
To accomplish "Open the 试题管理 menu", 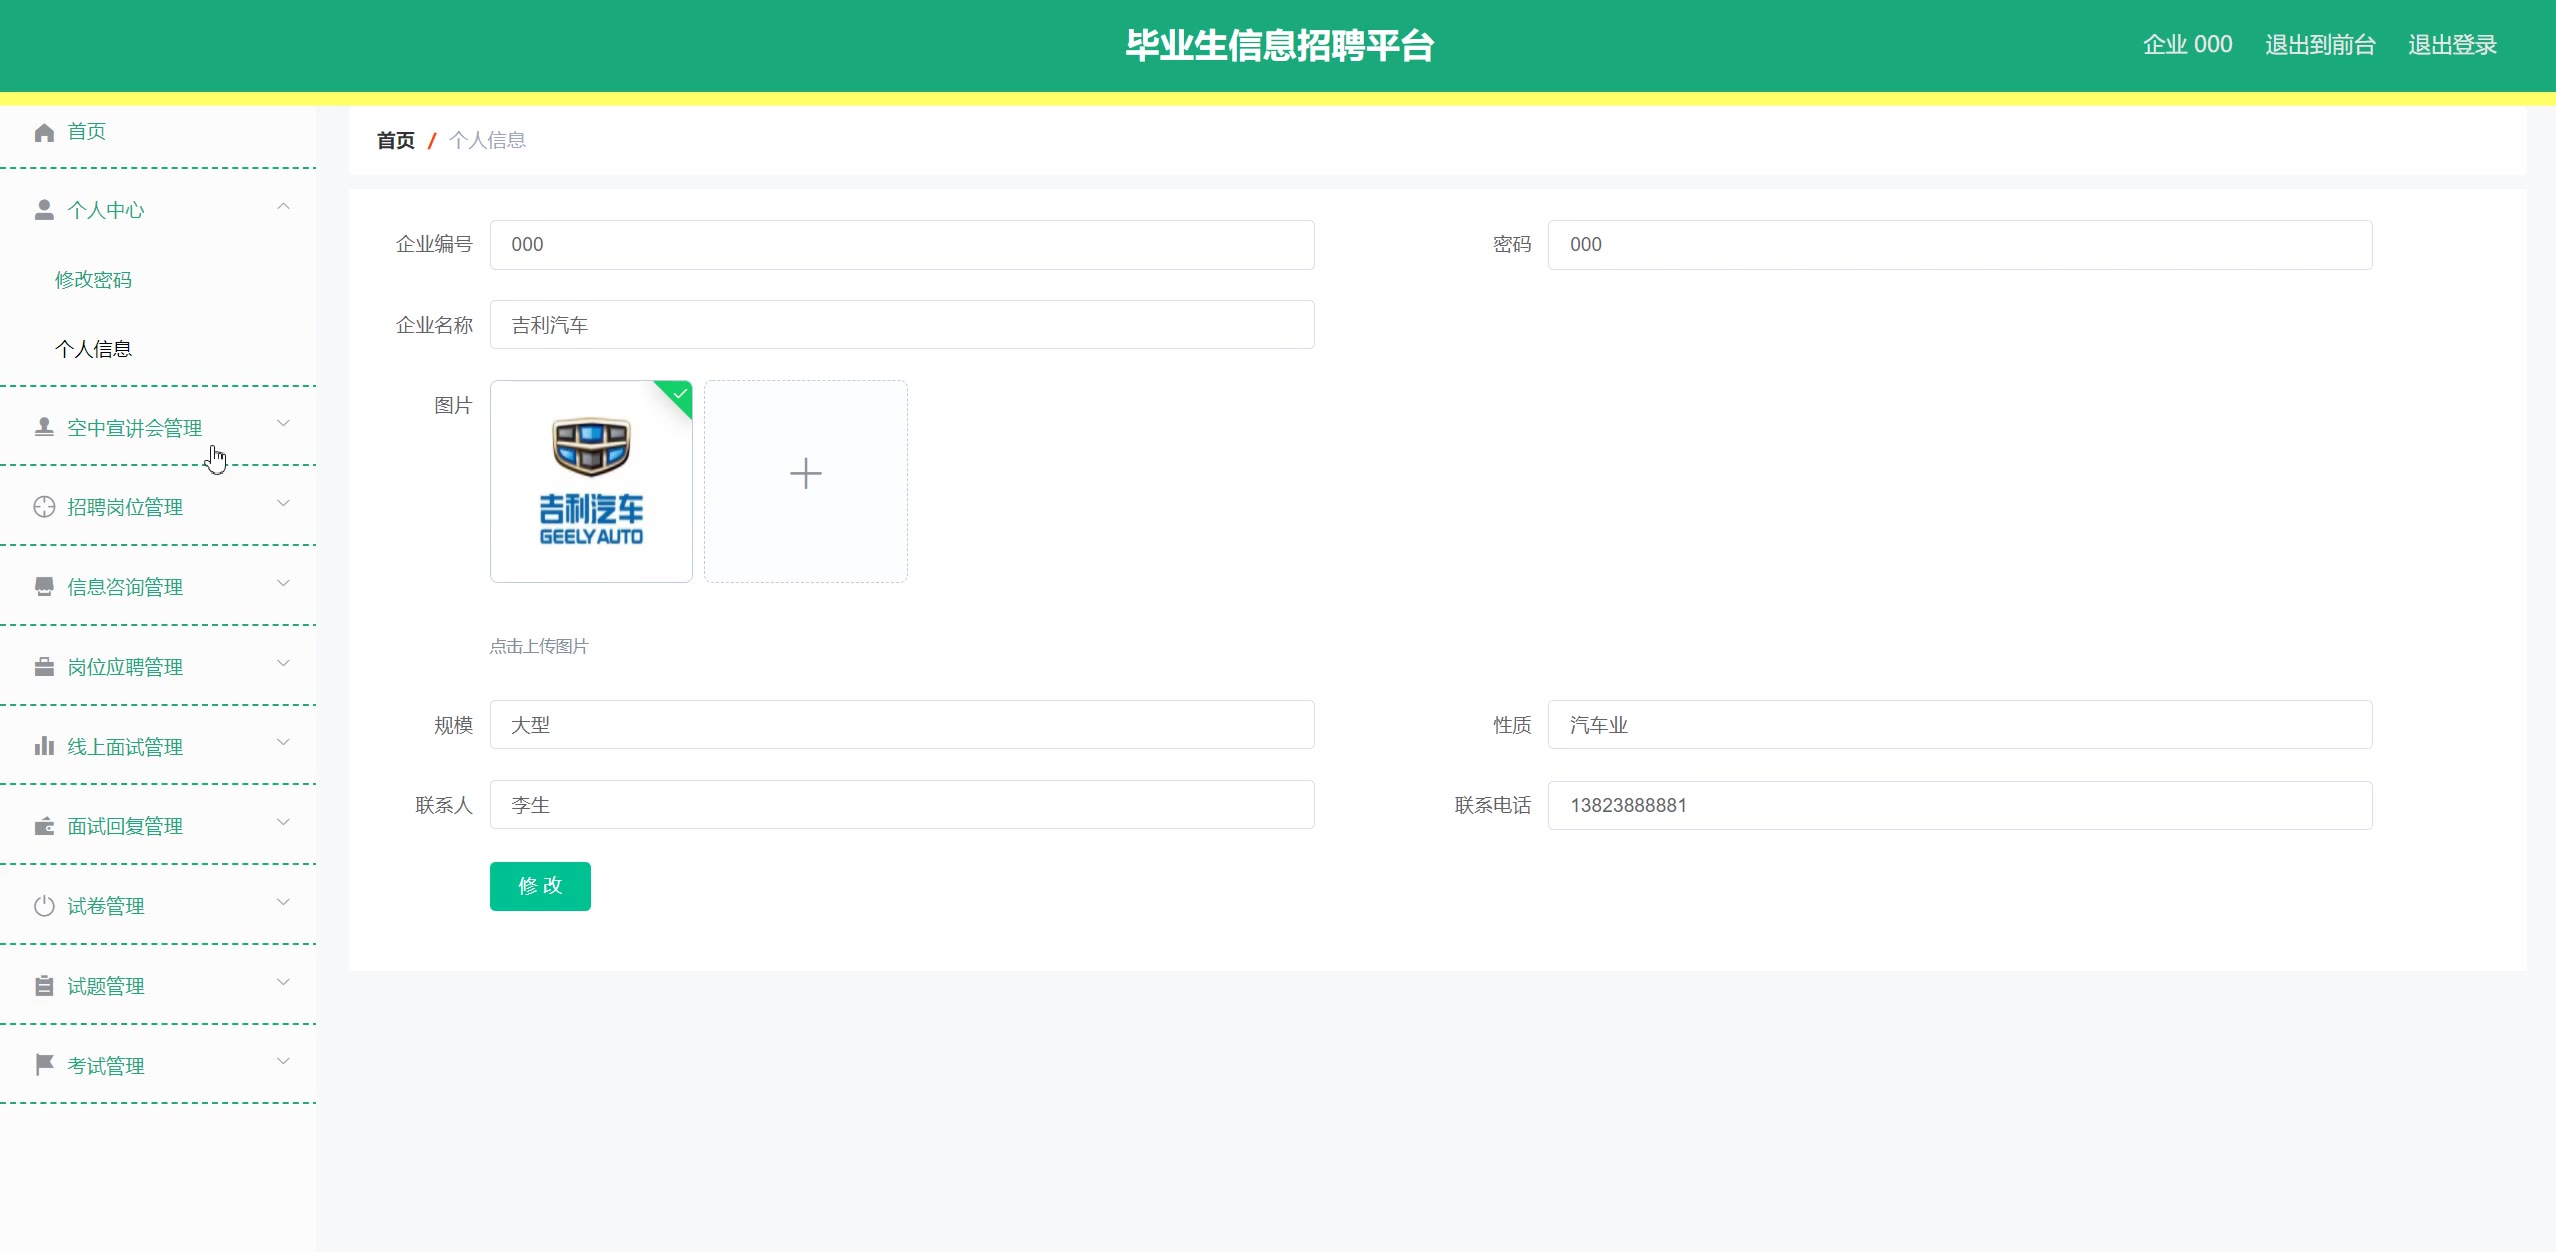I will tap(158, 986).
